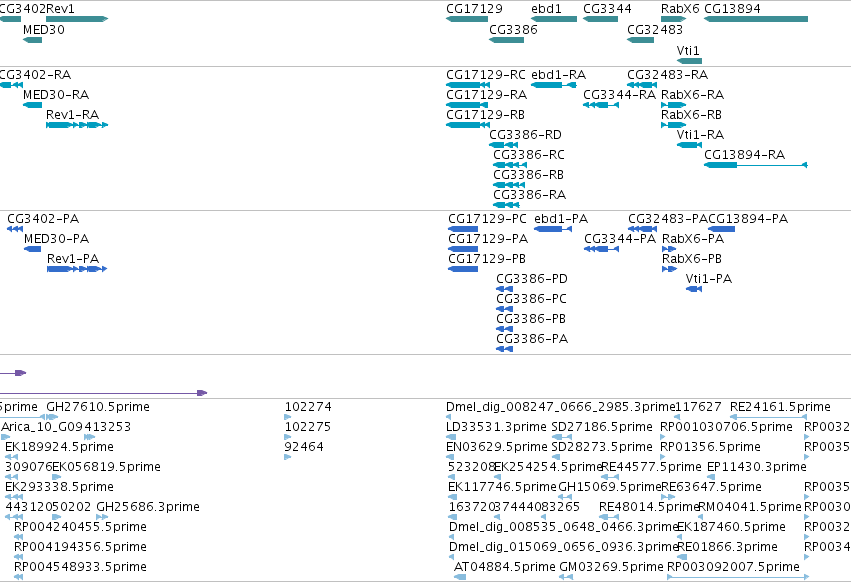Click the EK189924.5prime EST label

pos(59,447)
